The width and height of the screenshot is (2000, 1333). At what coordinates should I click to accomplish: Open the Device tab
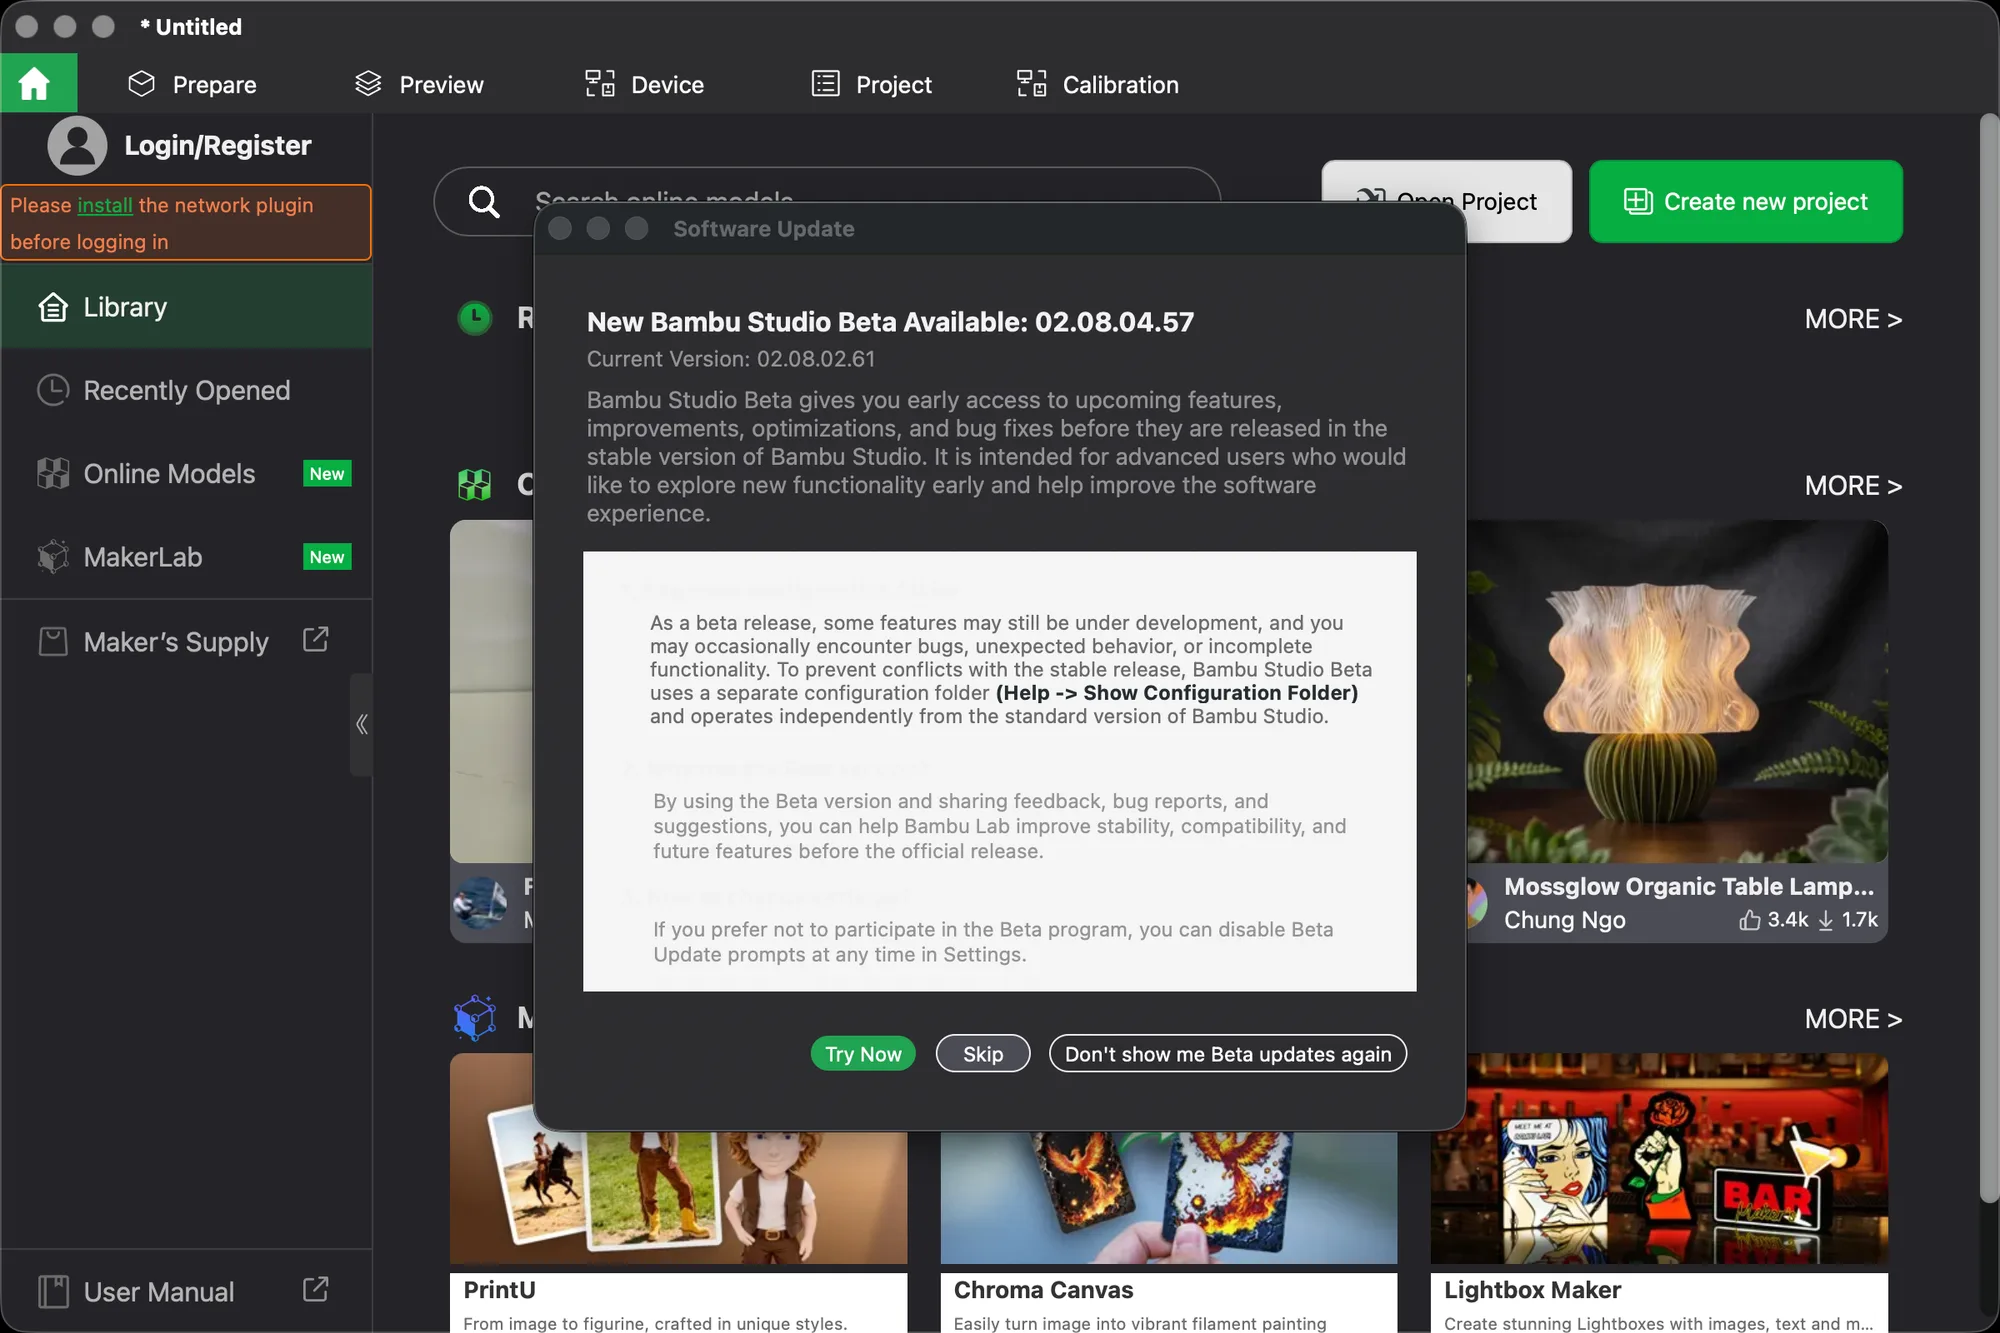[x=644, y=84]
